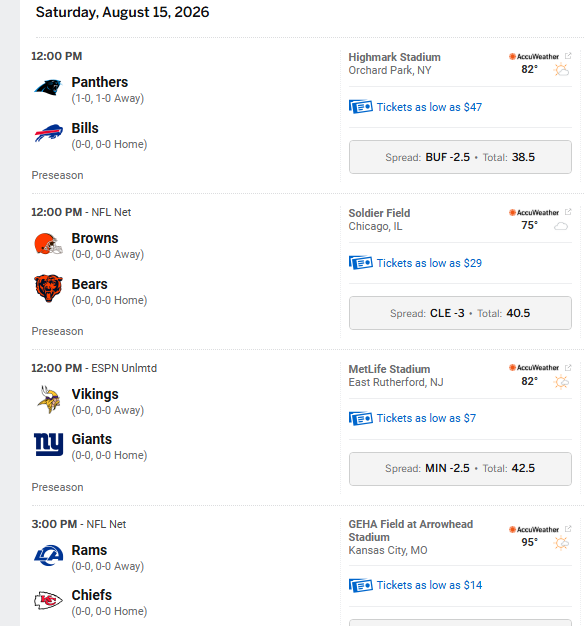Open AccuWeather external link for Soldier Field
This screenshot has width=585, height=626.
click(568, 212)
